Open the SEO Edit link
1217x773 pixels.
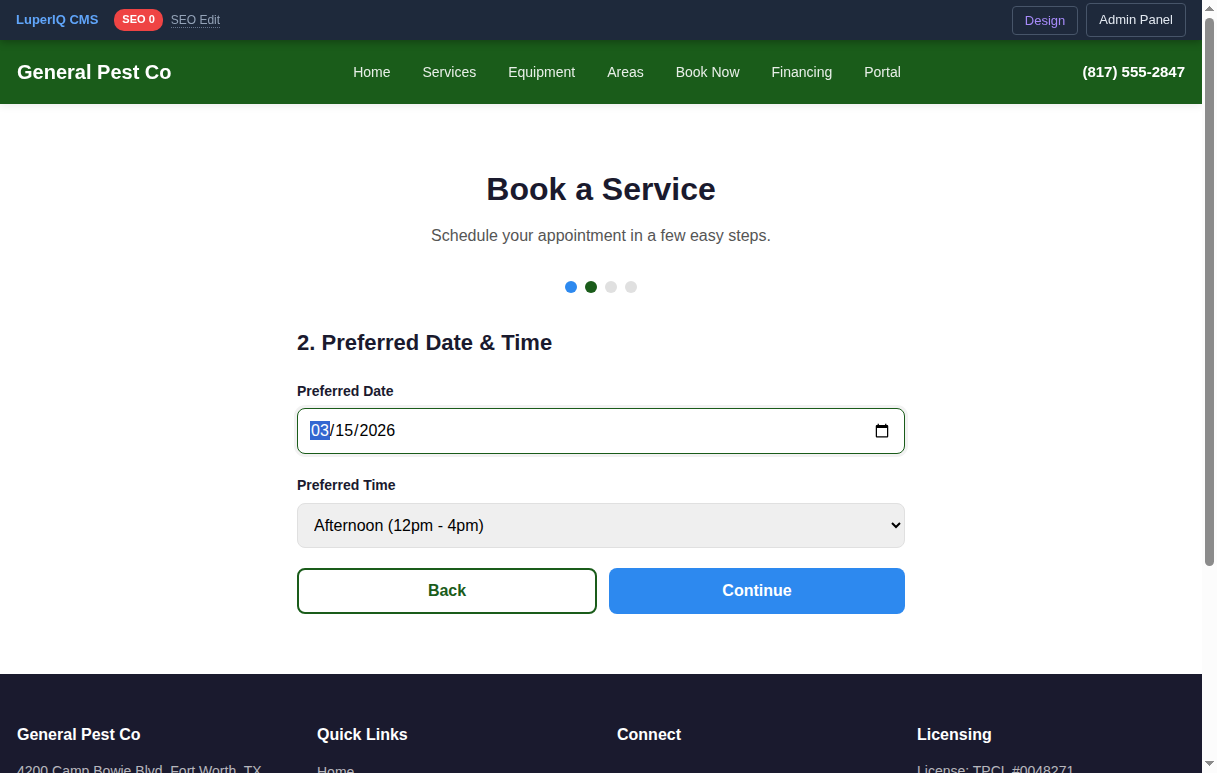[x=195, y=19]
